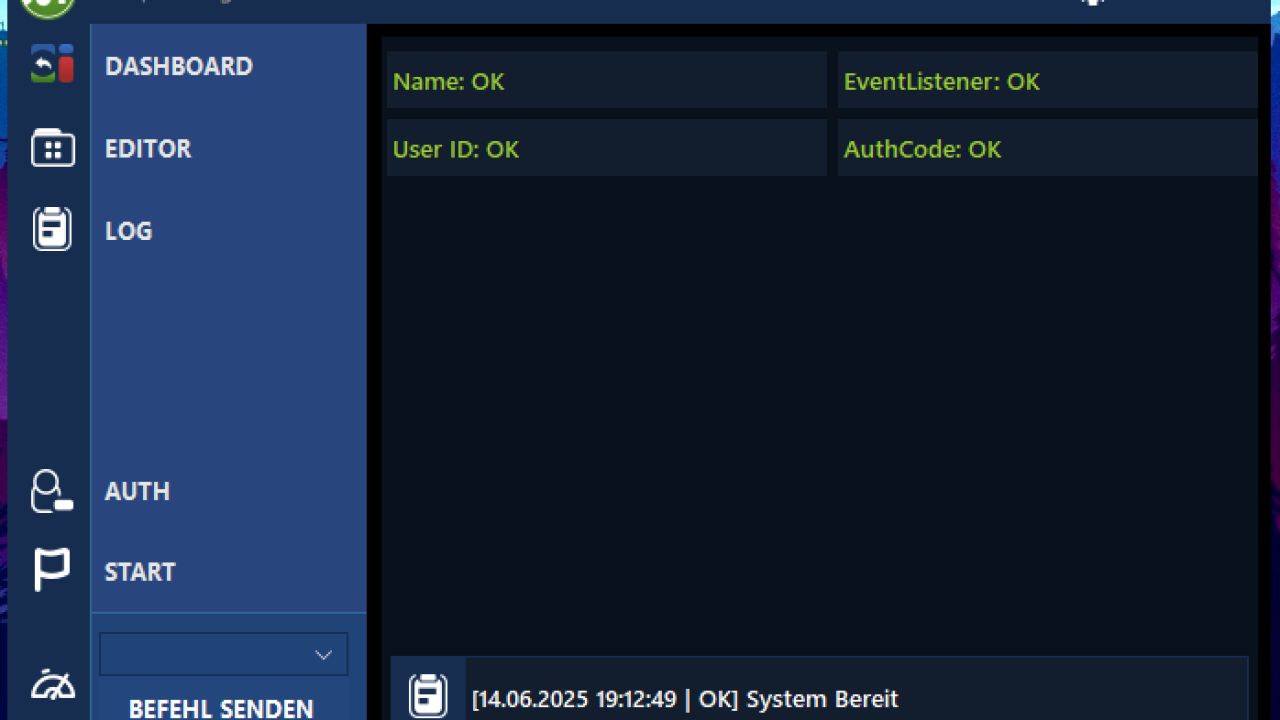Click the 'Name: OK' status tile

[x=606, y=81]
